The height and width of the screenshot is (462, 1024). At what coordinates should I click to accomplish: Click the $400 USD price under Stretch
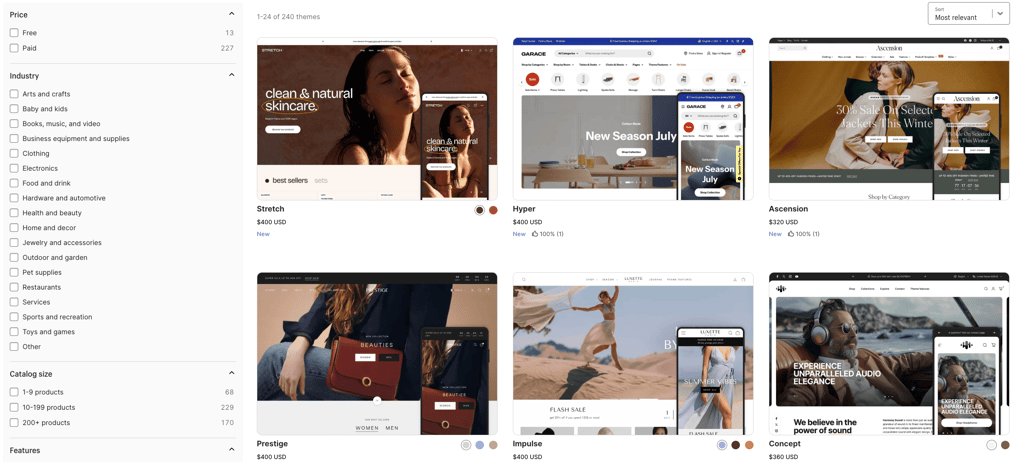(x=272, y=222)
